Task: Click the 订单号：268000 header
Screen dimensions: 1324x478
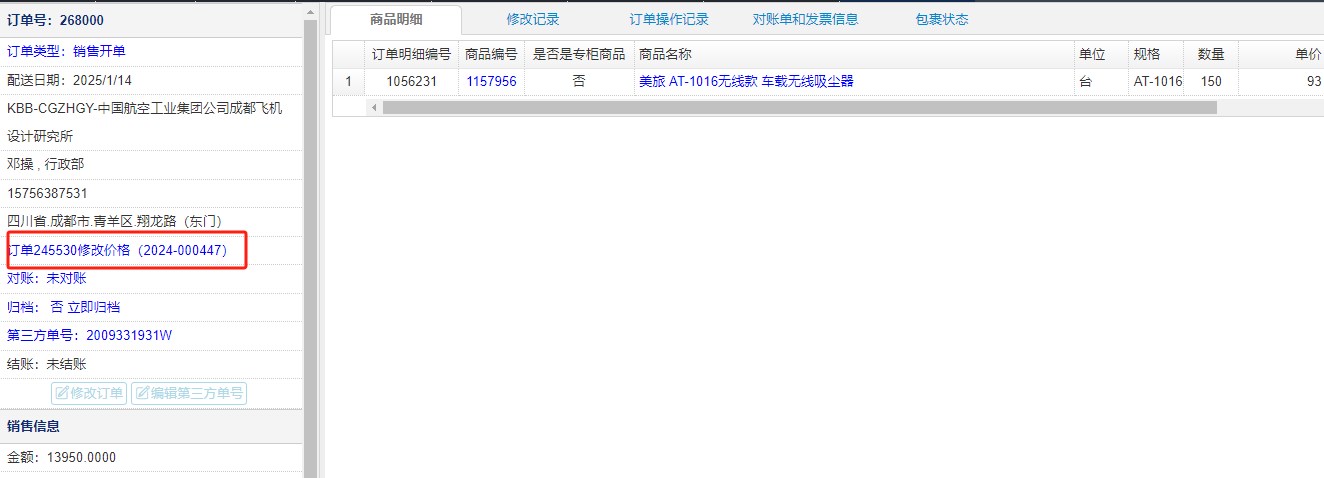Action: coord(55,20)
